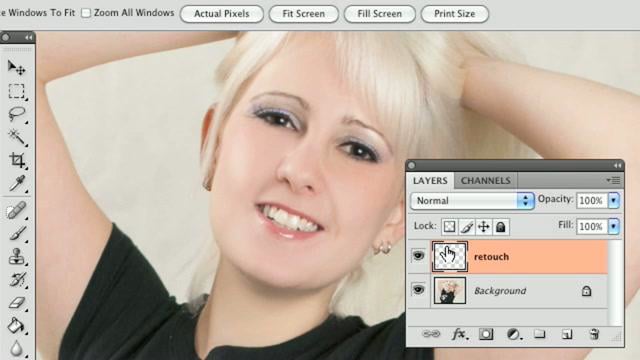The width and height of the screenshot is (640, 360).
Task: Hide the Background layer
Action: click(x=418, y=290)
